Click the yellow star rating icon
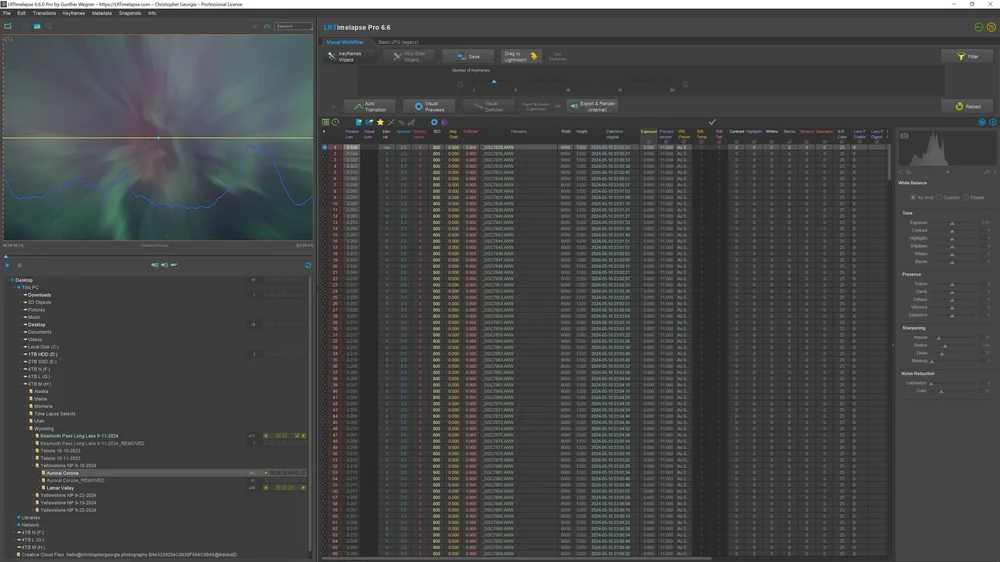 click(381, 122)
